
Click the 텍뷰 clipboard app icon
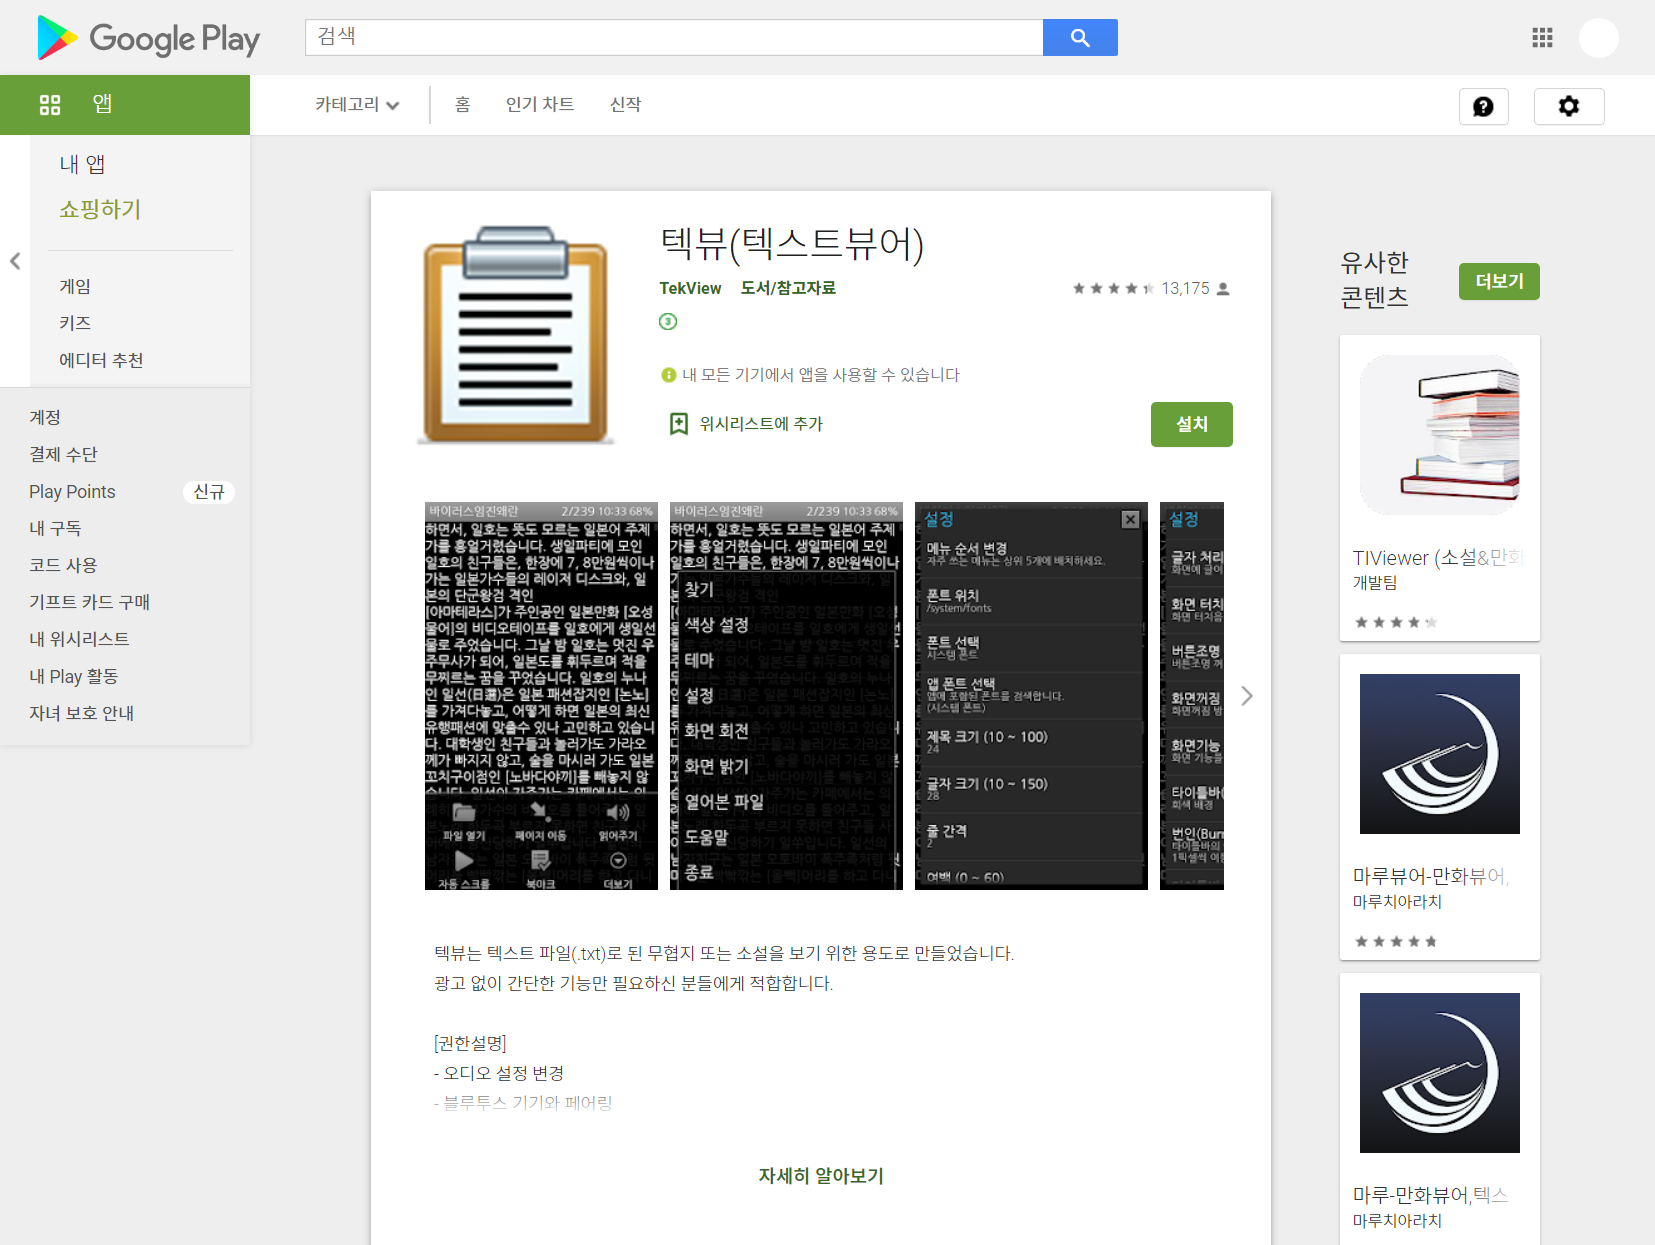coord(516,335)
